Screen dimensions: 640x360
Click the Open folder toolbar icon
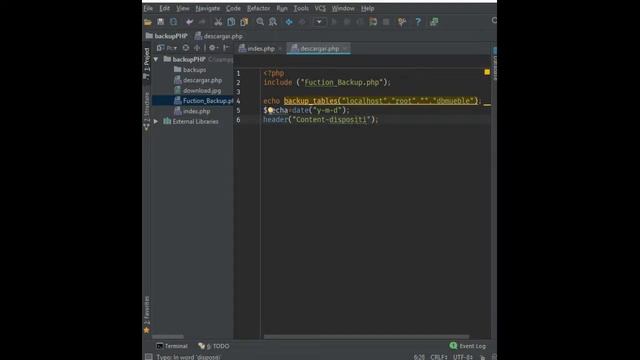(148, 22)
